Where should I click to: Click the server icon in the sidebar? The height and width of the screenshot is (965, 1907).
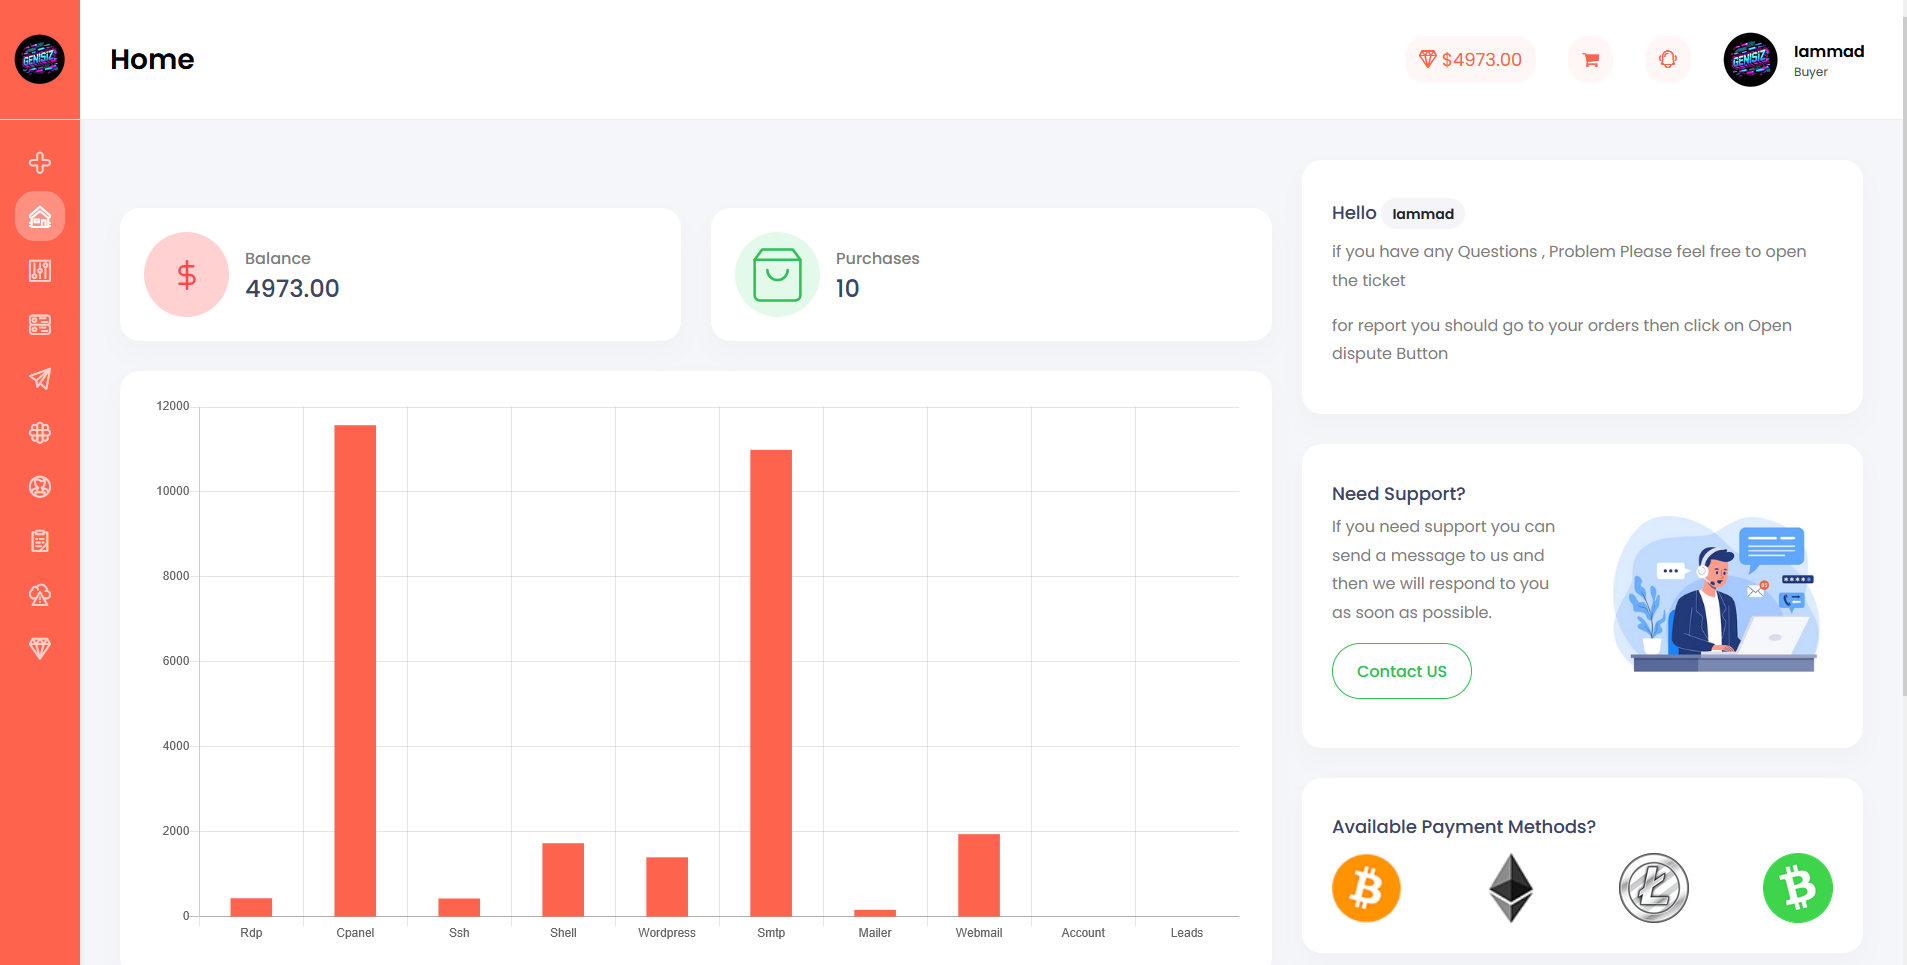[x=40, y=325]
